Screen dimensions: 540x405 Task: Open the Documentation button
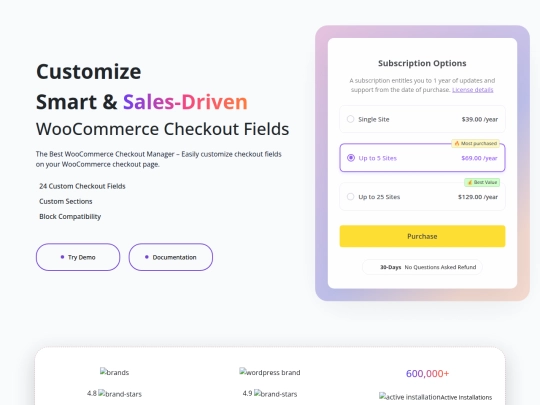point(171,257)
